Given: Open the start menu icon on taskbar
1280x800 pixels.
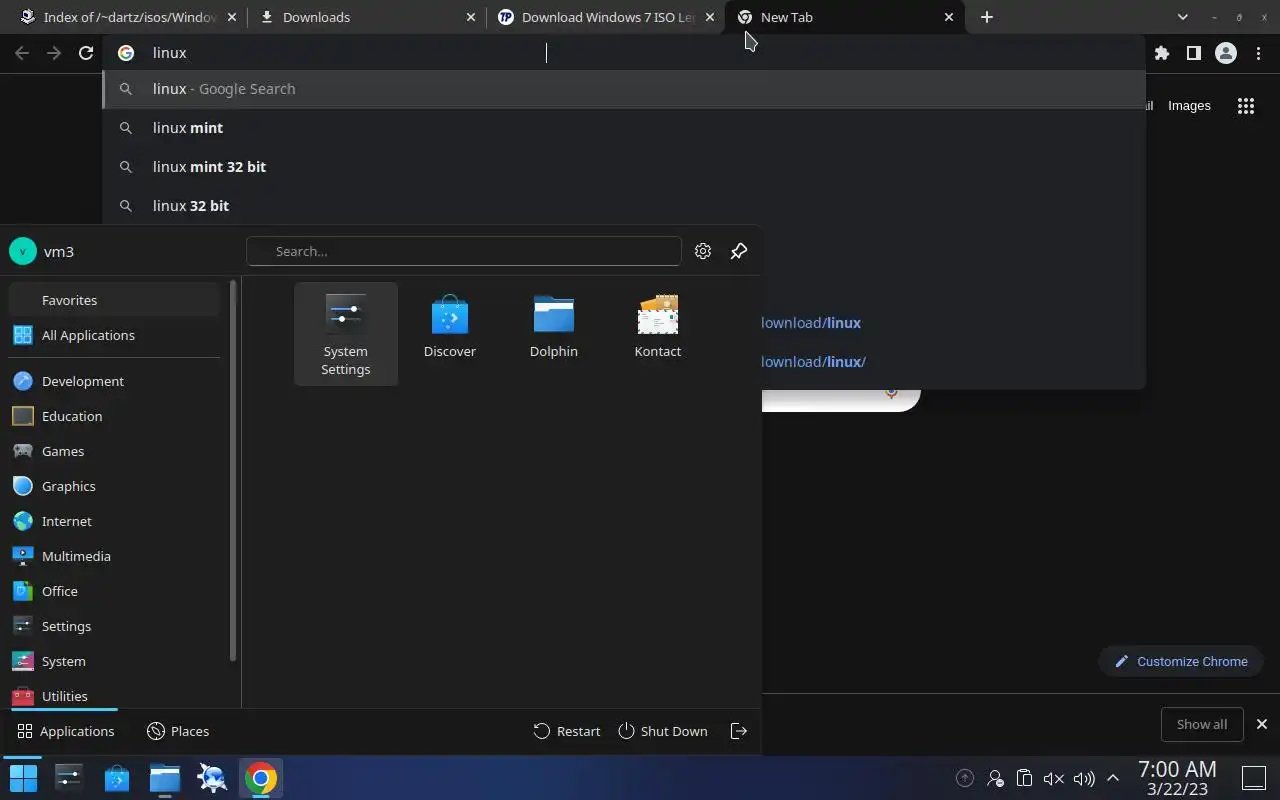Looking at the screenshot, I should (23, 778).
